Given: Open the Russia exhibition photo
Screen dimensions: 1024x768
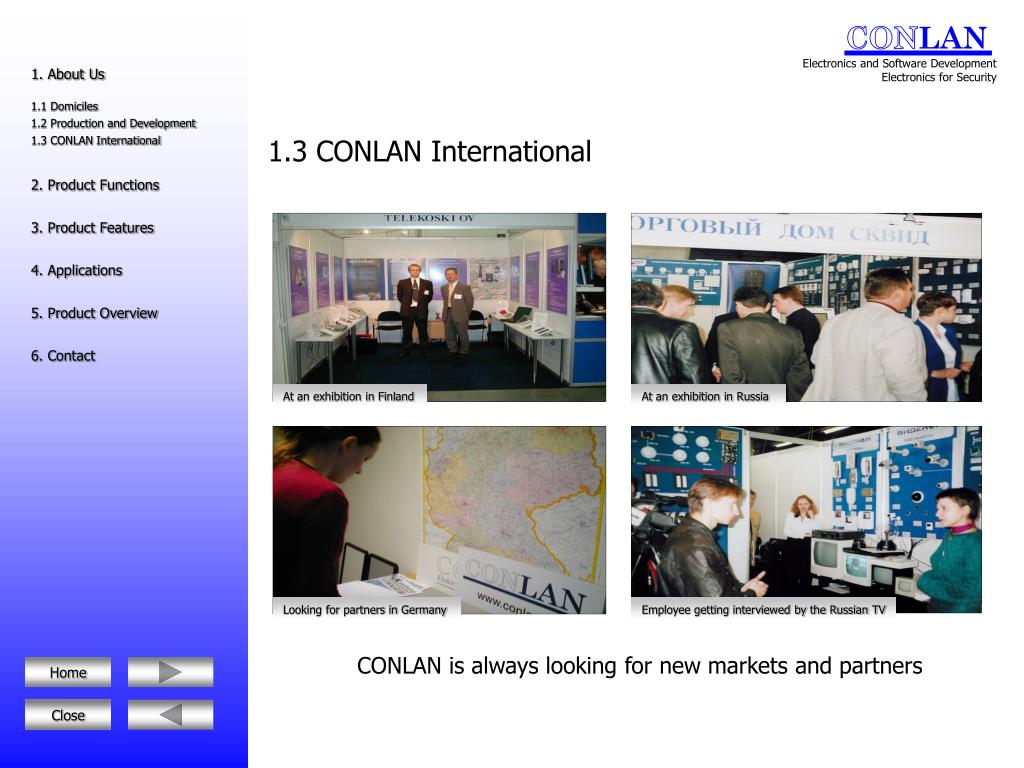Looking at the screenshot, I should coord(806,307).
